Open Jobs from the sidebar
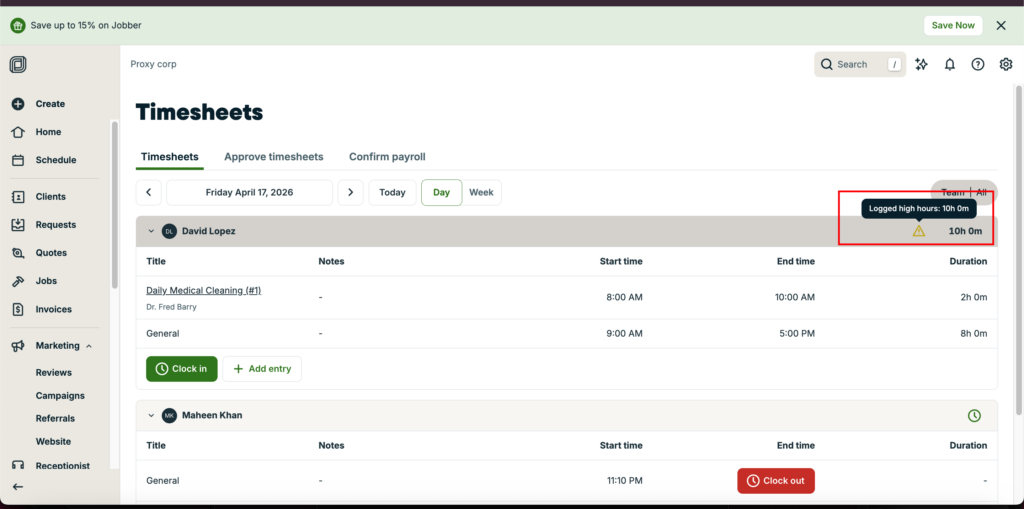Viewport: 1024px width, 509px height. pos(46,281)
